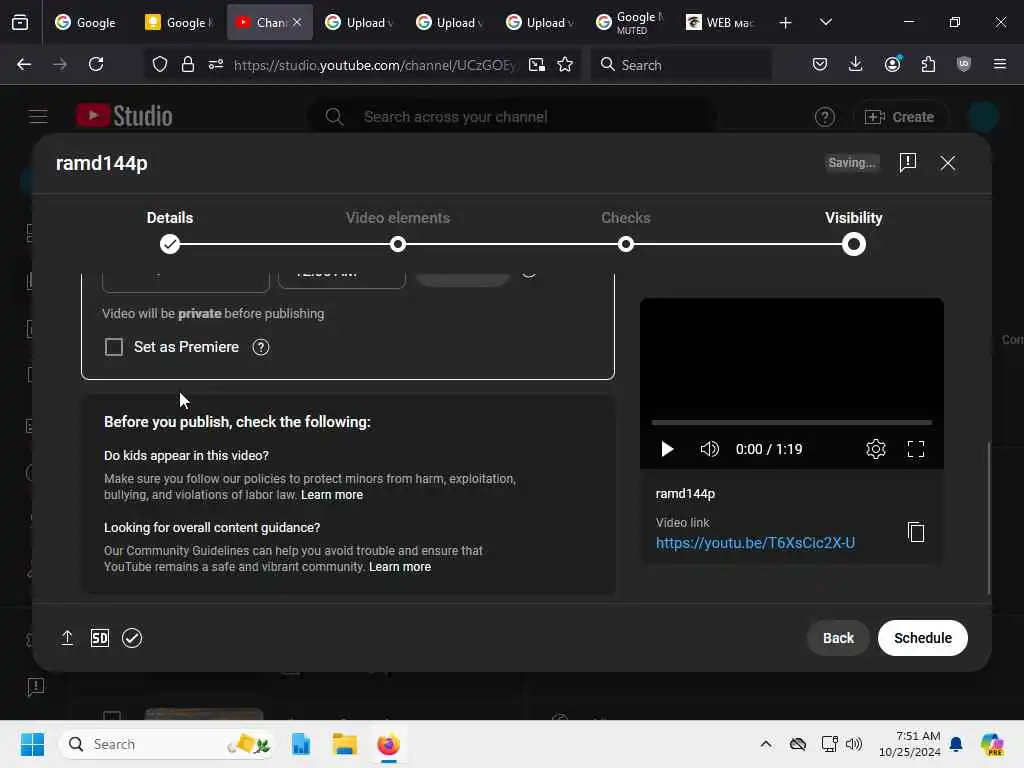The width and height of the screenshot is (1024, 768).
Task: Expand the list all tabs chevron
Action: tap(825, 22)
